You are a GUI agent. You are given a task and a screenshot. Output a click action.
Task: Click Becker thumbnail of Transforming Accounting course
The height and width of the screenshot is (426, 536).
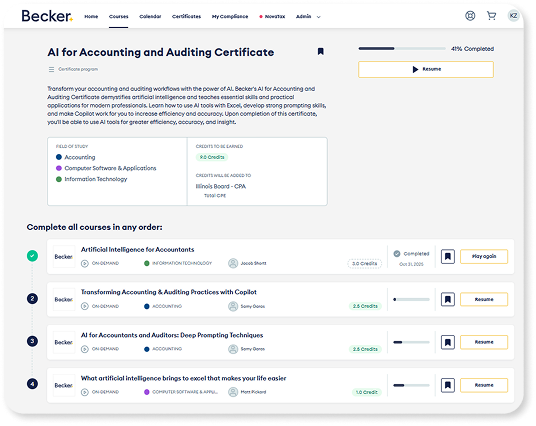pos(64,299)
